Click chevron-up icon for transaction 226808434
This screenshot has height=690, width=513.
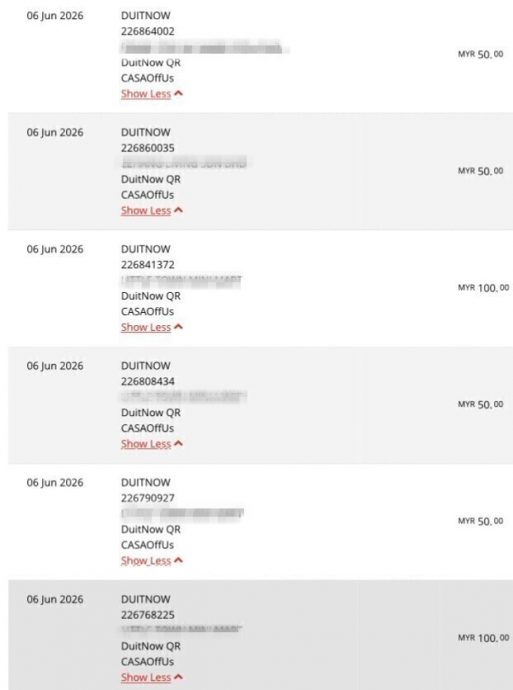tap(178, 443)
